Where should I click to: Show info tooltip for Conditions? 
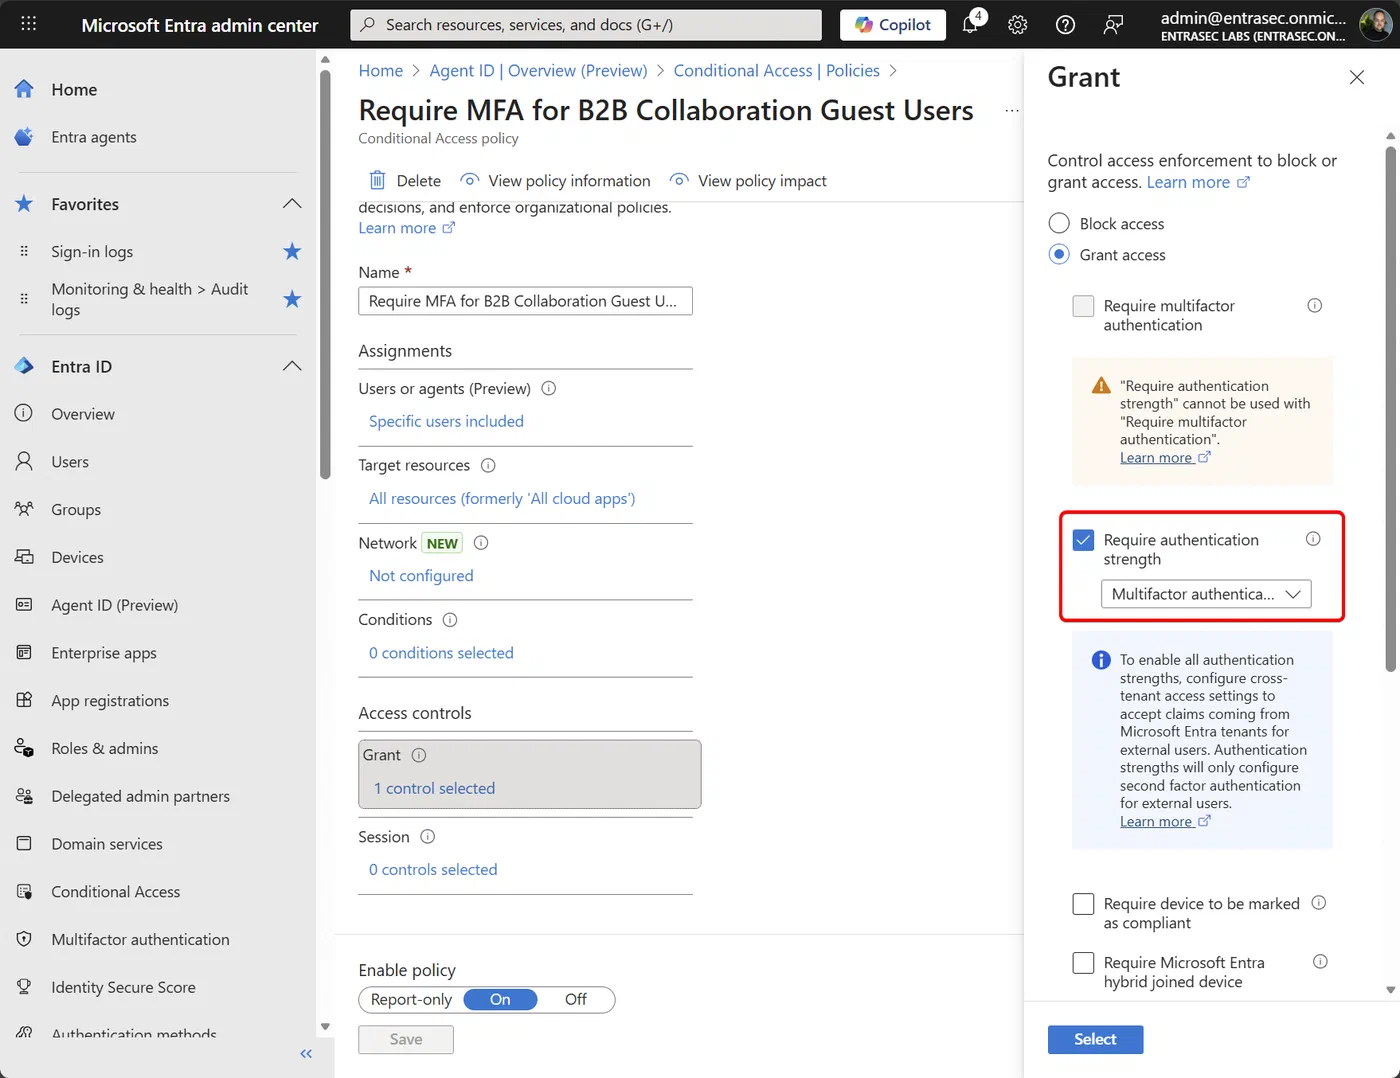tap(450, 620)
